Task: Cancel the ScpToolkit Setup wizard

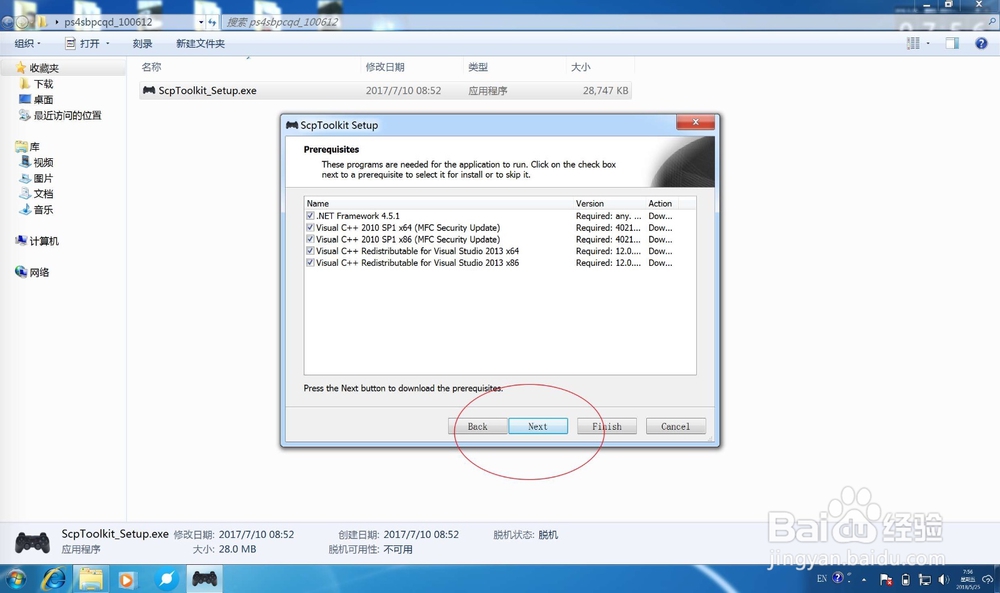Action: (675, 427)
